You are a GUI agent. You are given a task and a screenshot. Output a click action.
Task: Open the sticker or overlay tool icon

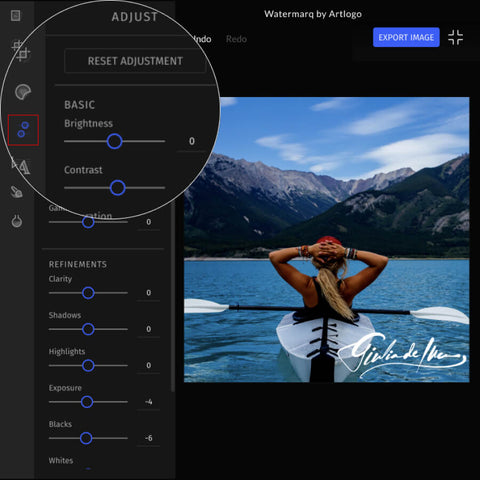(17, 221)
